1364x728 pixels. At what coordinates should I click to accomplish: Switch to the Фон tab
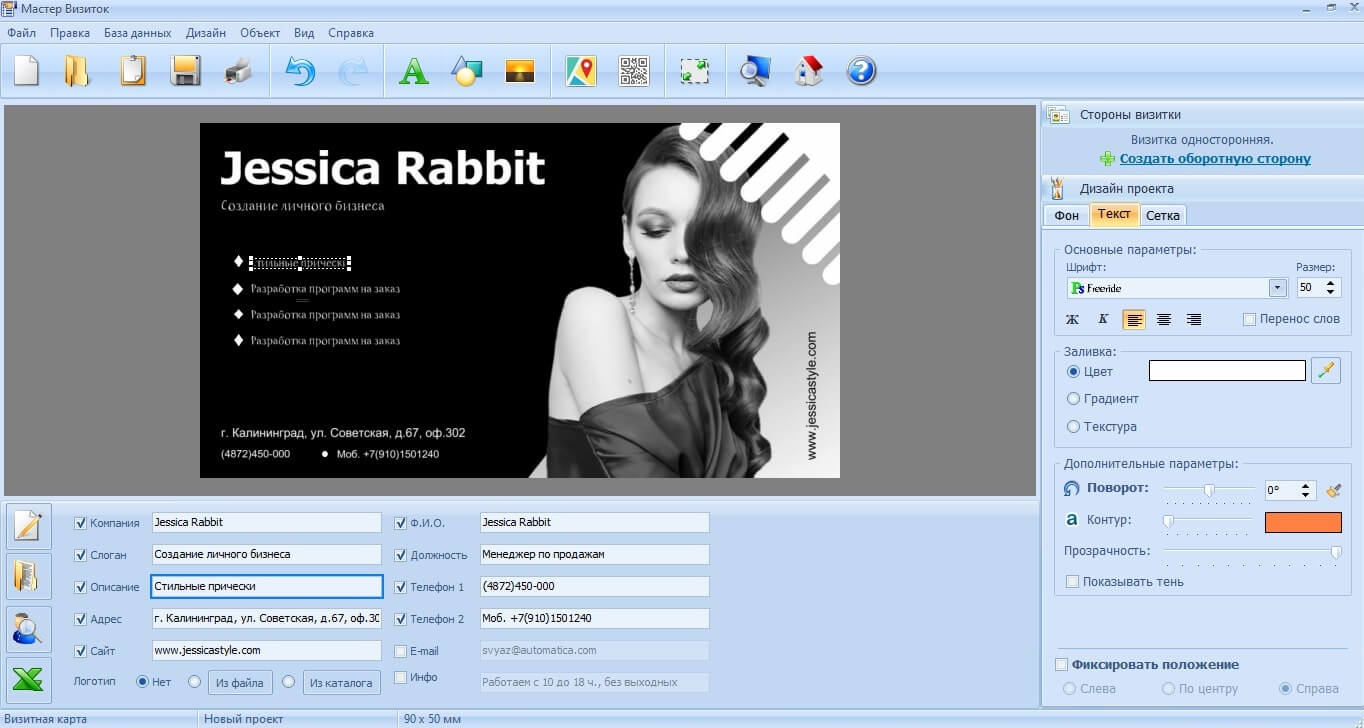1066,215
